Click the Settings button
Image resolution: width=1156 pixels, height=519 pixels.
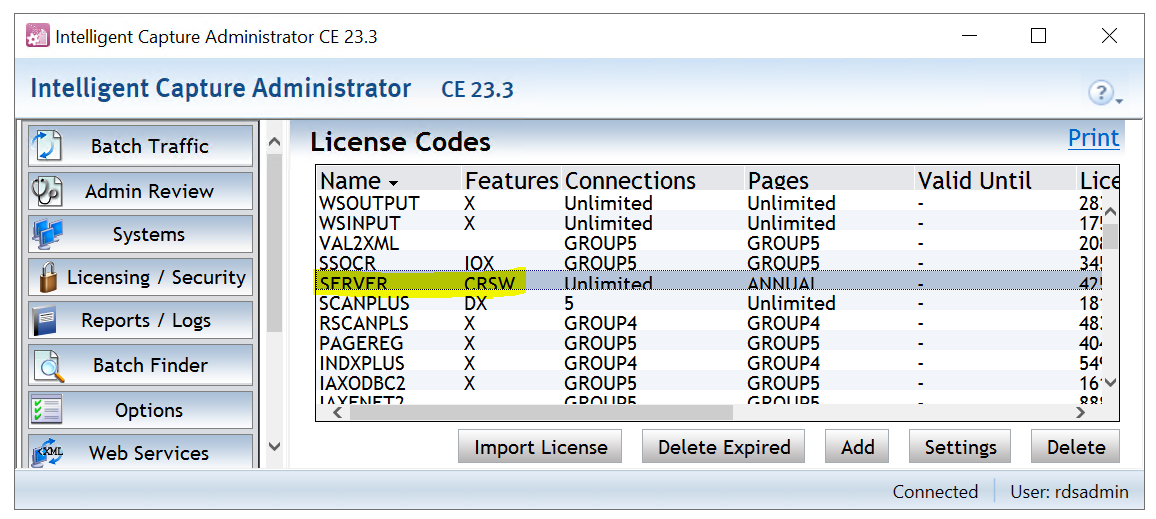tap(960, 447)
